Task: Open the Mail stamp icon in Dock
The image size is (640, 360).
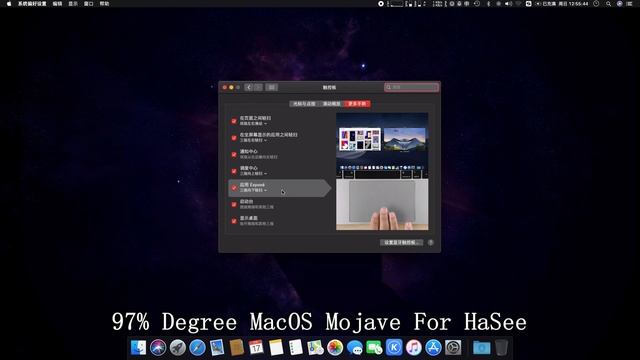Action: pyautogui.click(x=217, y=348)
